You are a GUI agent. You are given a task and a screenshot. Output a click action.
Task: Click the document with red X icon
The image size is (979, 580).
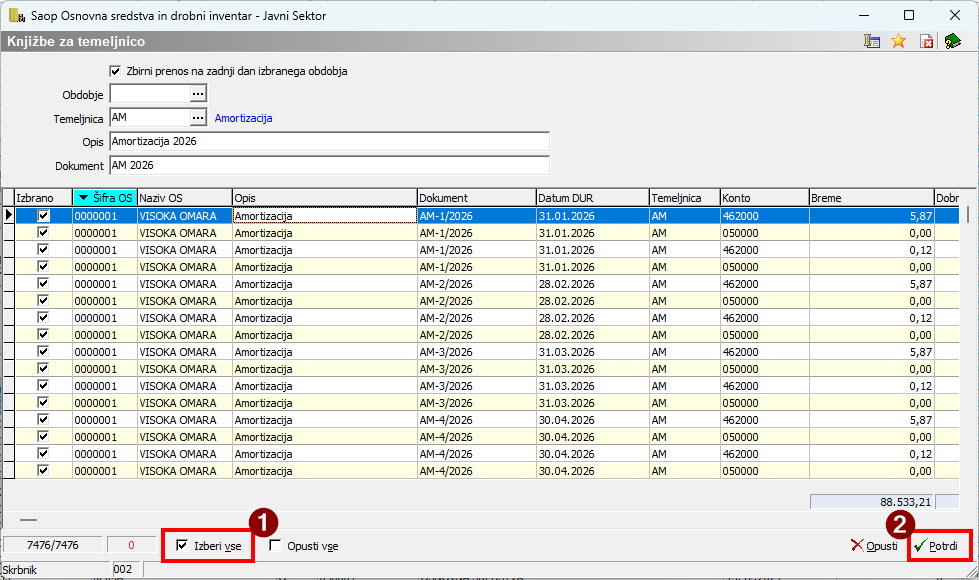coord(926,42)
